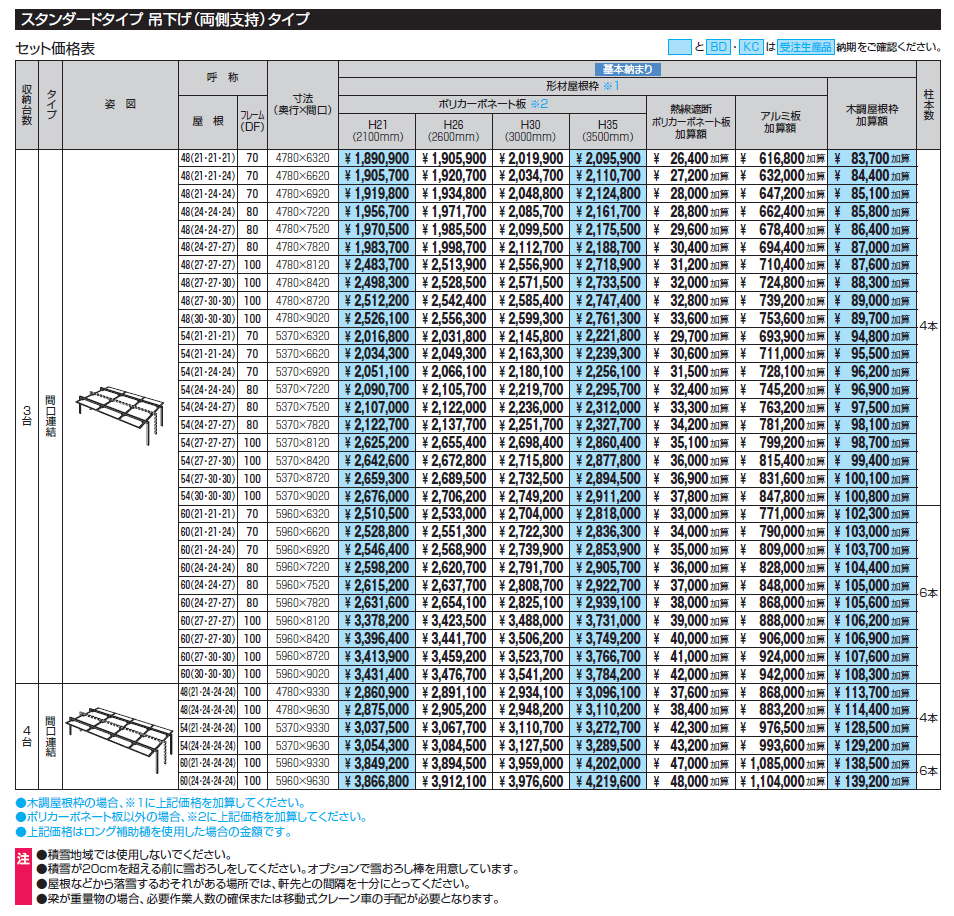Select the H35 (3500mm) column header

click(x=607, y=130)
